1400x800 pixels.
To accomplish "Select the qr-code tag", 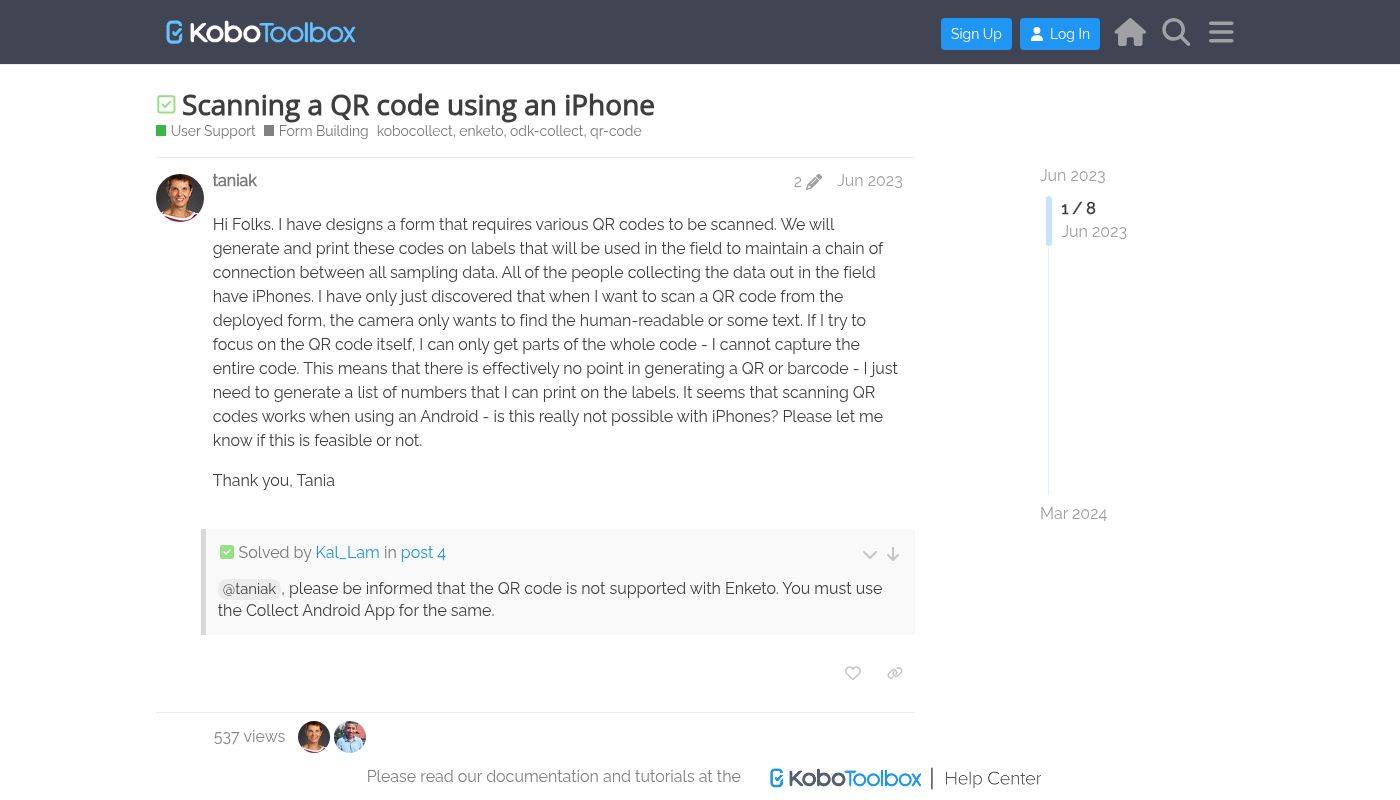I will point(615,131).
